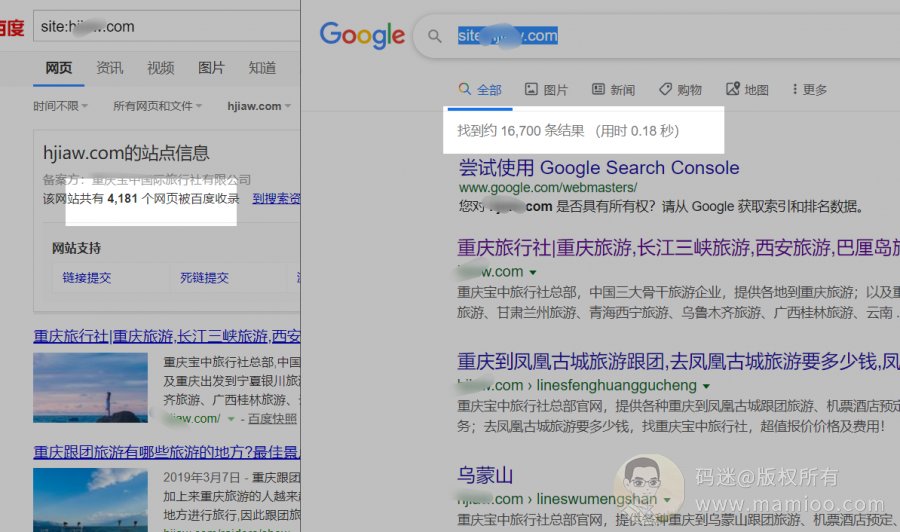Select the Baidu 视频 tab

click(x=160, y=68)
